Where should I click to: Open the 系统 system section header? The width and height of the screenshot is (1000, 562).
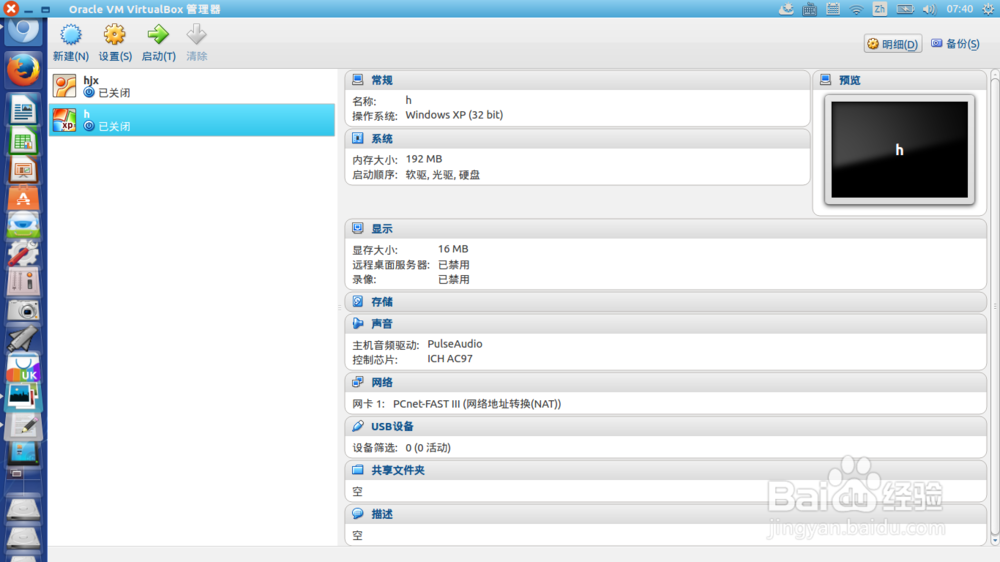point(577,139)
